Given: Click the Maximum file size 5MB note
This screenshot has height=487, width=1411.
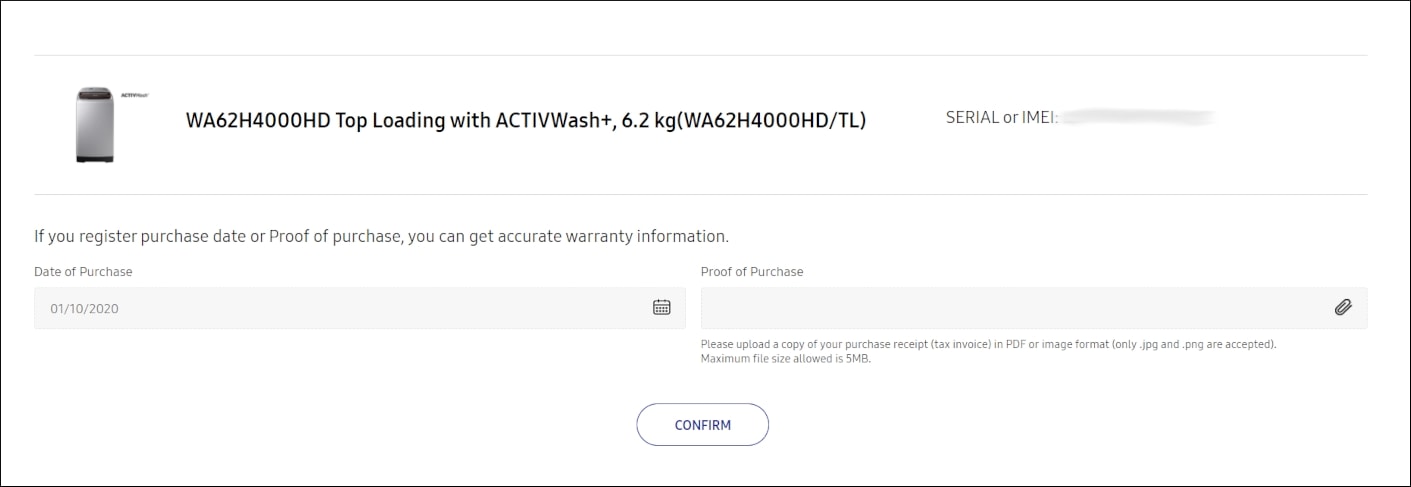Looking at the screenshot, I should pos(786,358).
